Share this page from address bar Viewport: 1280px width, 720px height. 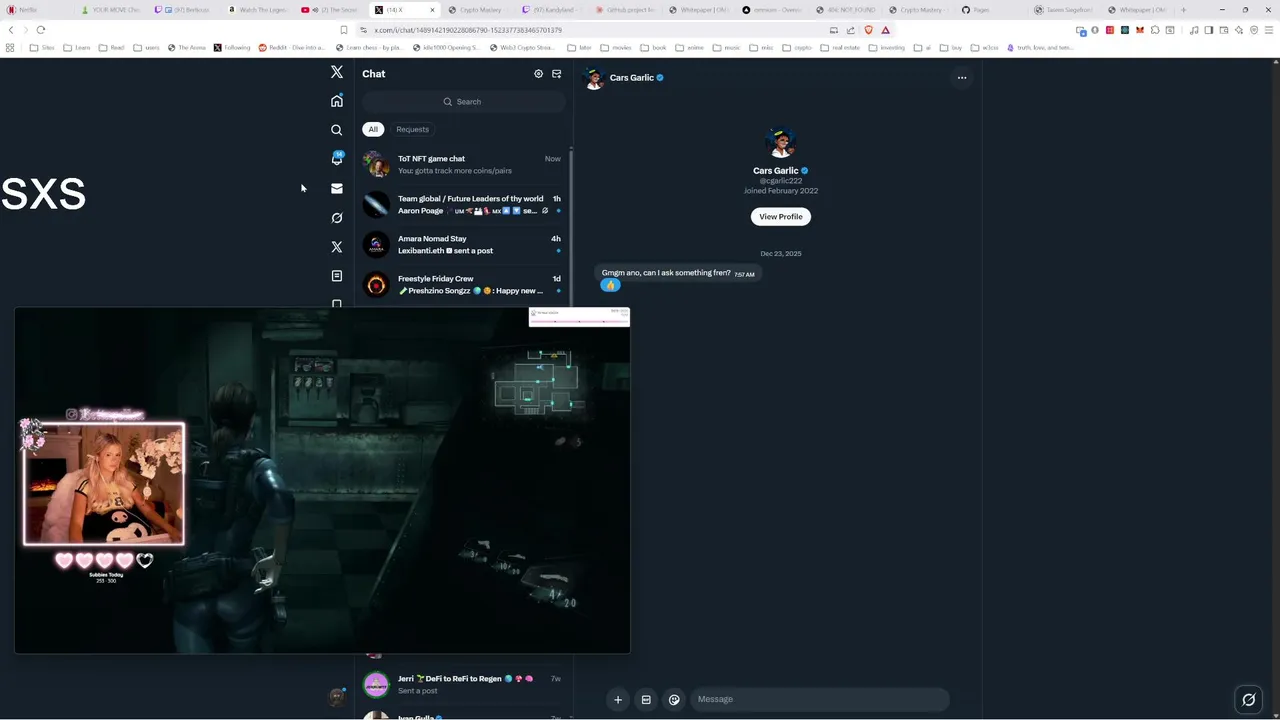pos(851,30)
